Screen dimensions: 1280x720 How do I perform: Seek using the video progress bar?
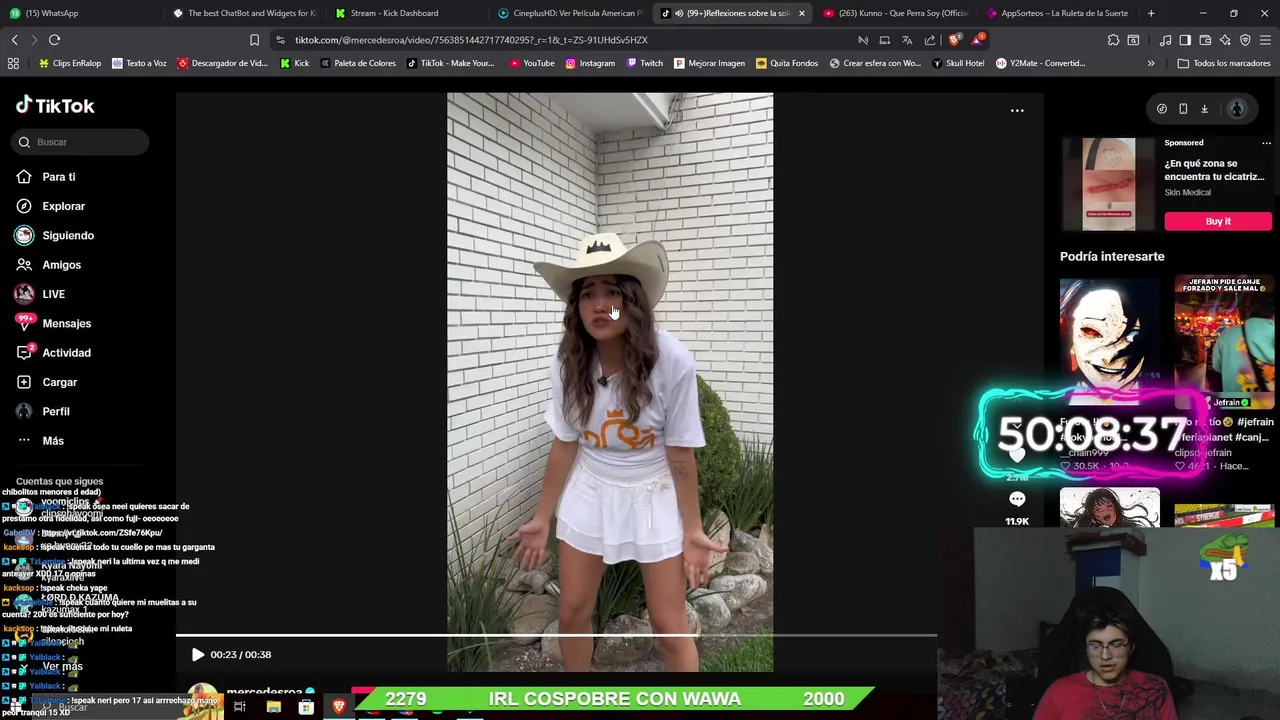tap(556, 635)
